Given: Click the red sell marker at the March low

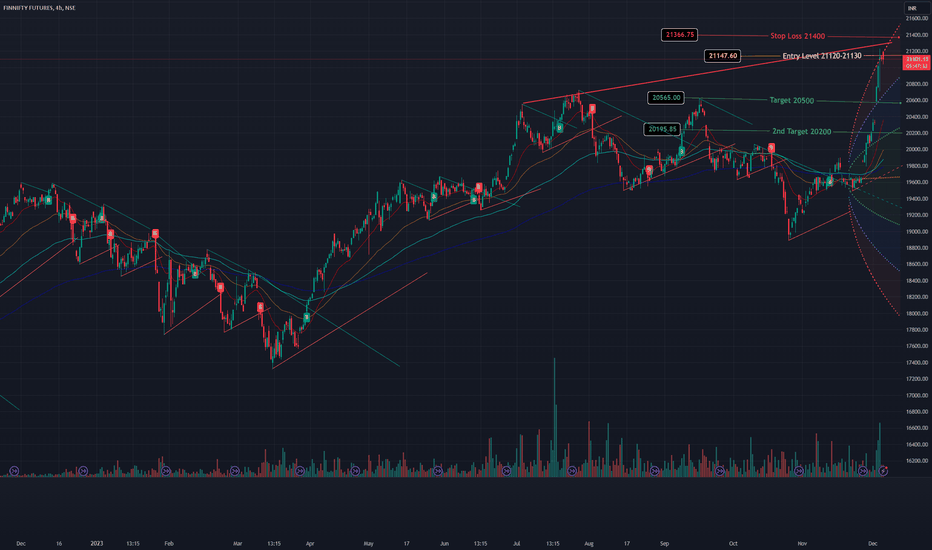Looking at the screenshot, I should coord(260,307).
